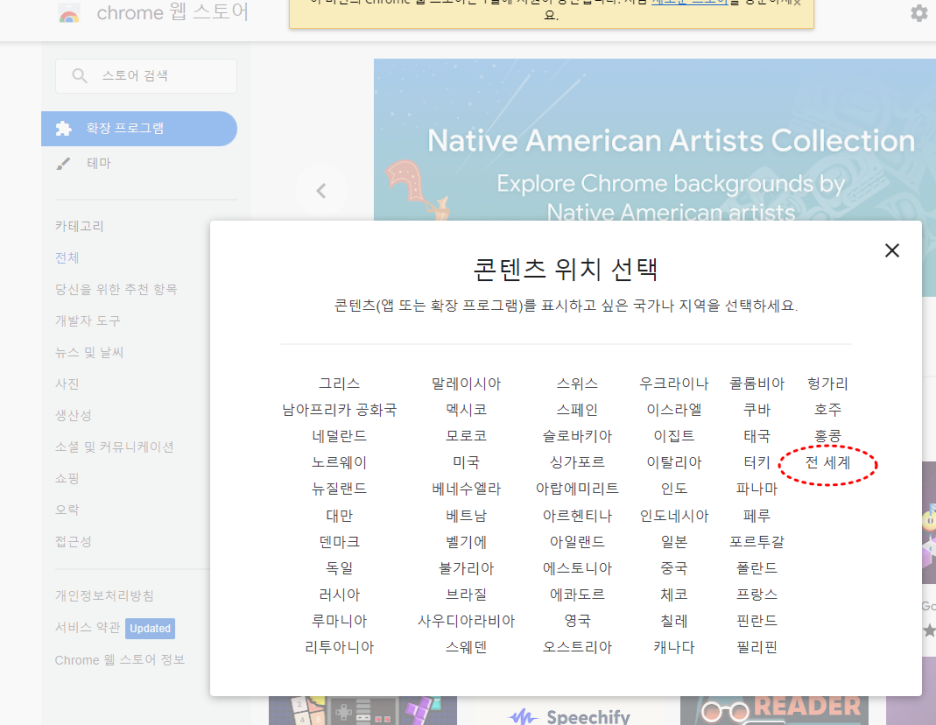Select 그리스 in country list

(x=339, y=384)
